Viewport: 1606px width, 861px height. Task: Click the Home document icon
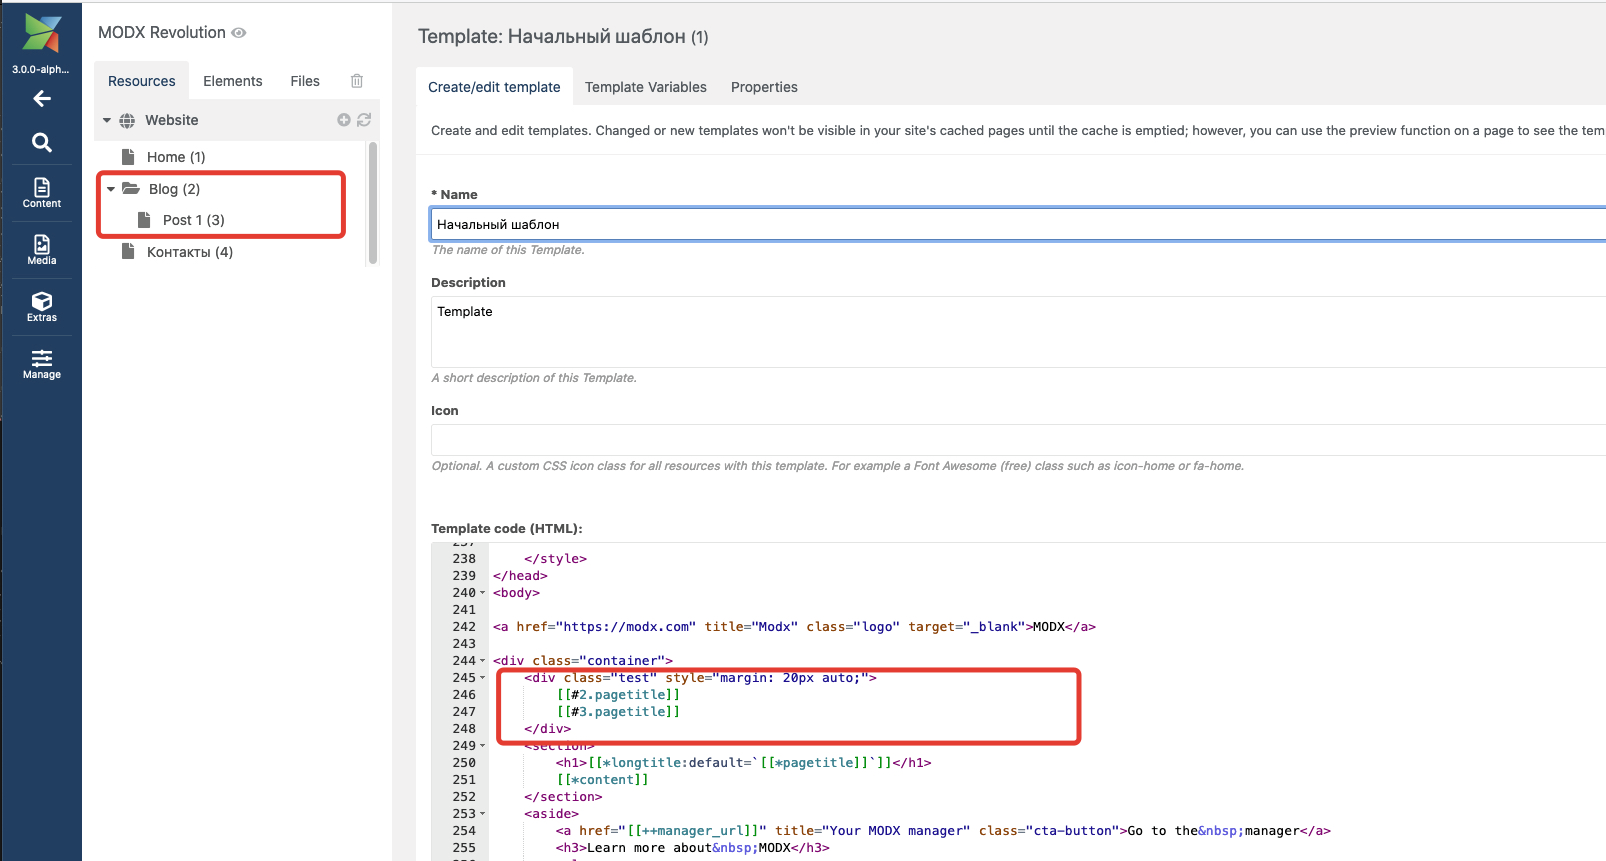click(128, 157)
